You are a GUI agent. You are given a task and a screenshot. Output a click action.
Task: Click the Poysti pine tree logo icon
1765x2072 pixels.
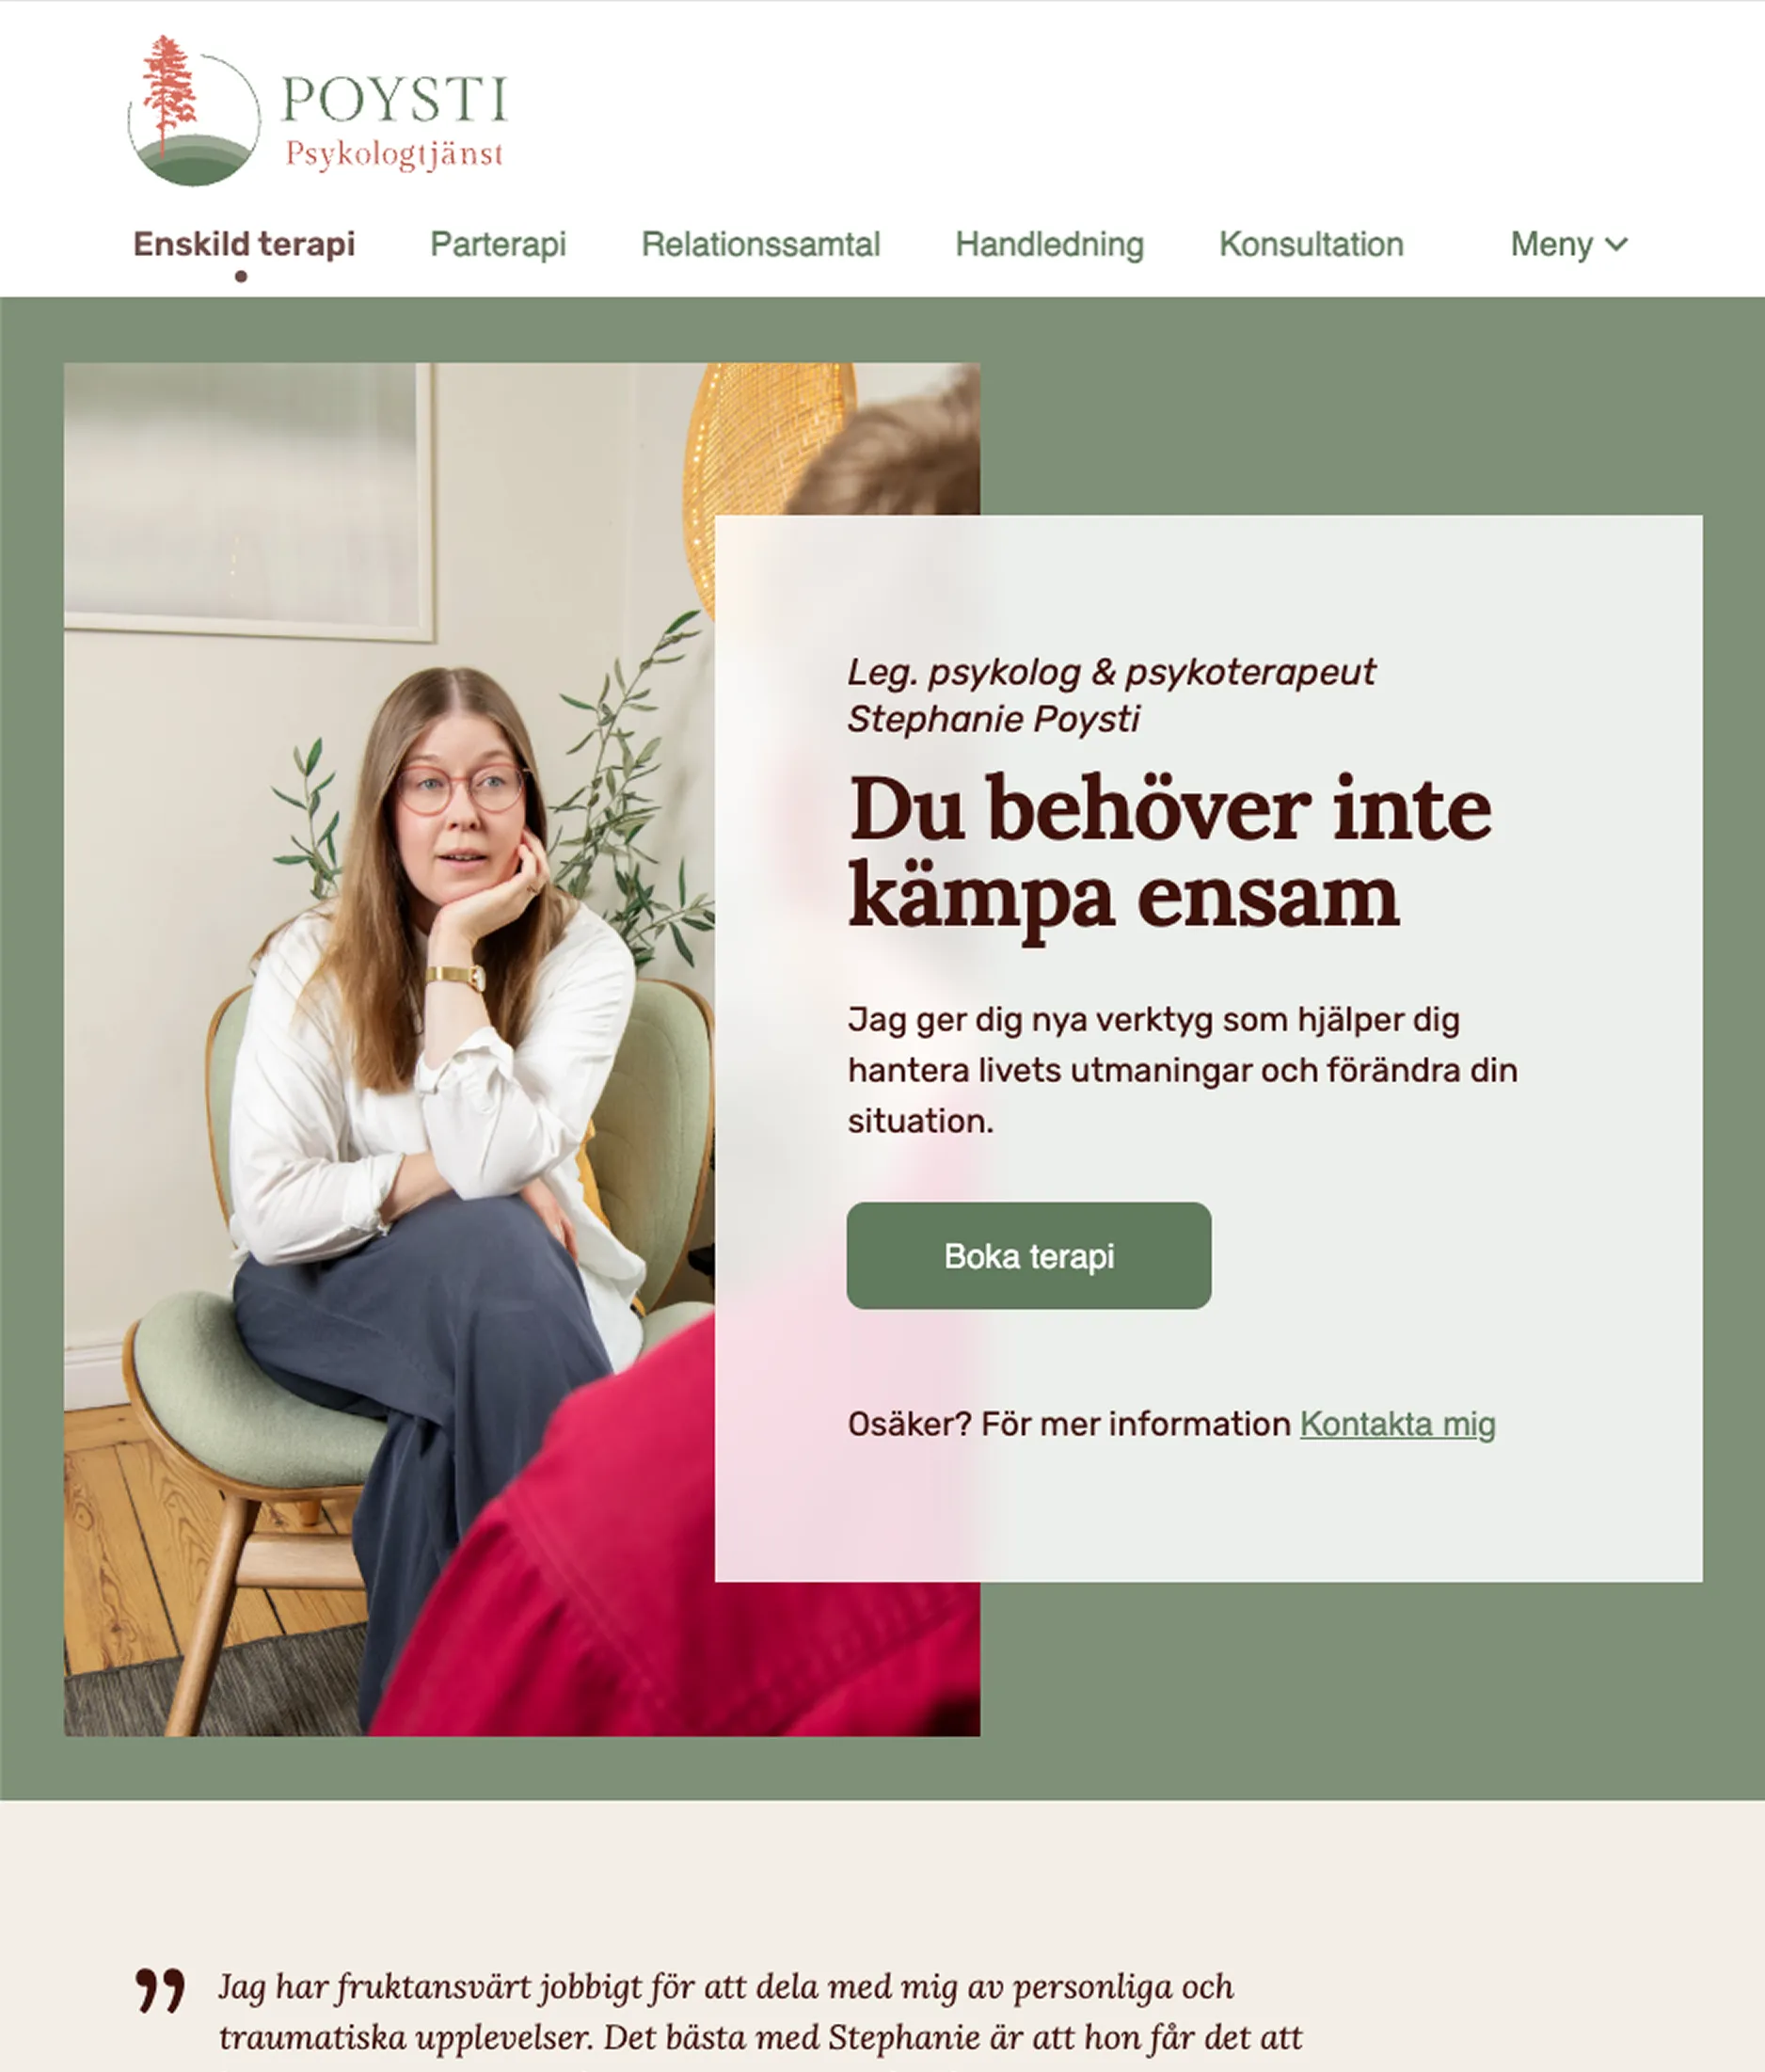coord(194,111)
